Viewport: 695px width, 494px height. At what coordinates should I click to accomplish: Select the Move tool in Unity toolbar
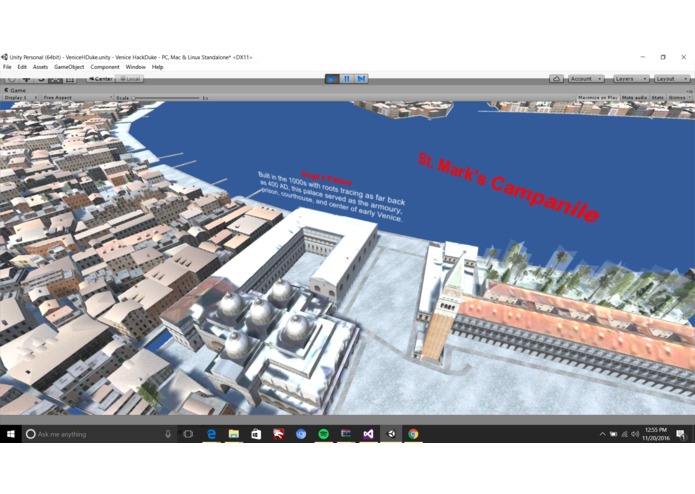[x=27, y=79]
